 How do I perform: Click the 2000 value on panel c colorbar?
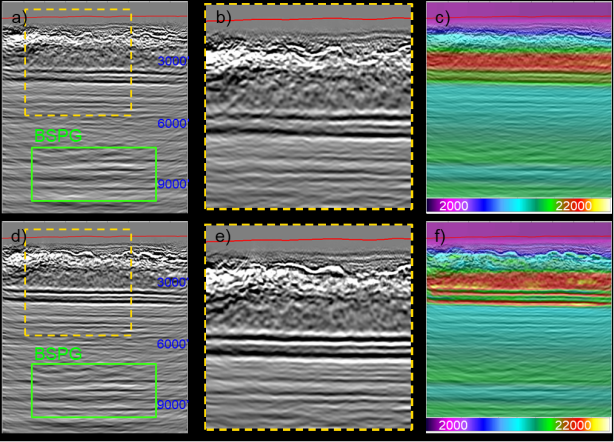click(453, 206)
